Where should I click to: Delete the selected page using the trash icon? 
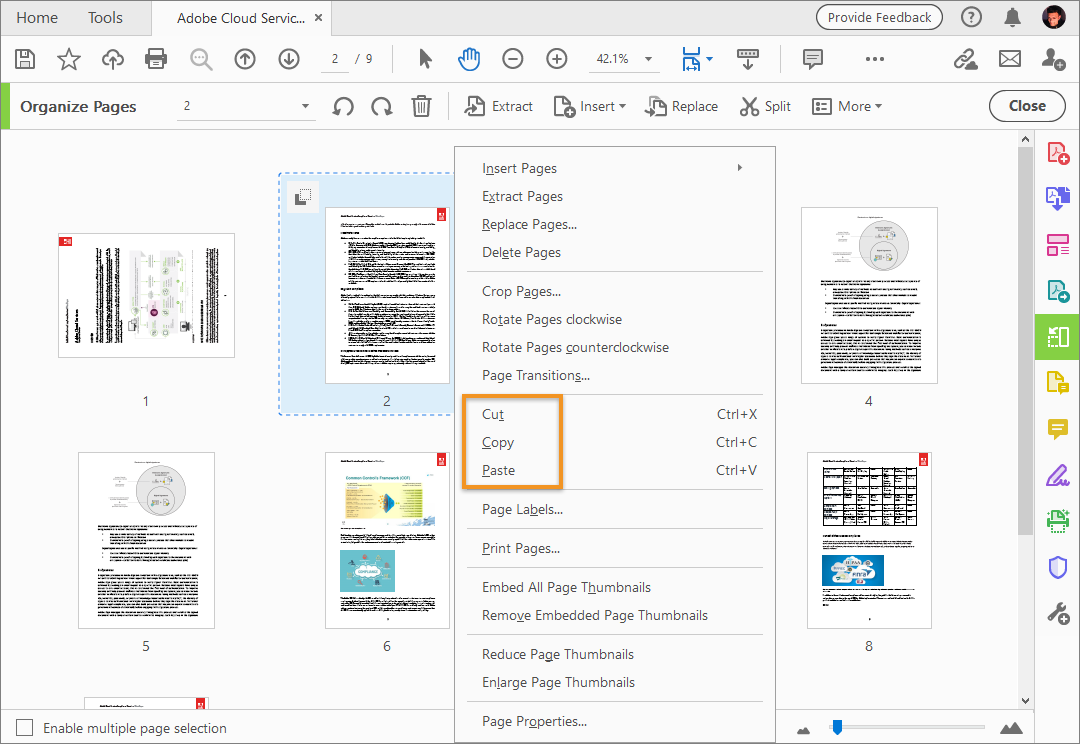421,105
